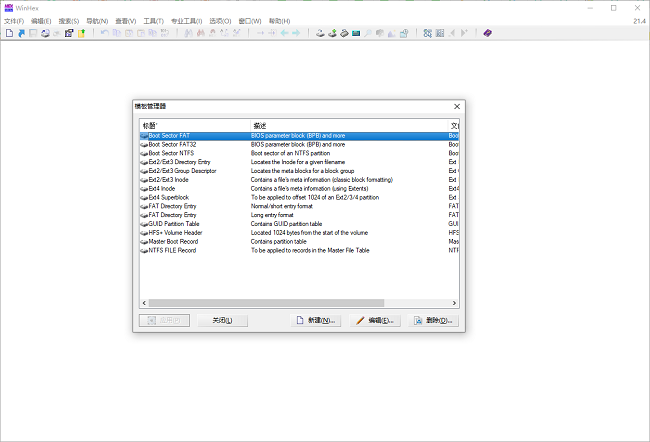This screenshot has width=650, height=442.
Task: Click the purple help book icon
Action: 488,33
